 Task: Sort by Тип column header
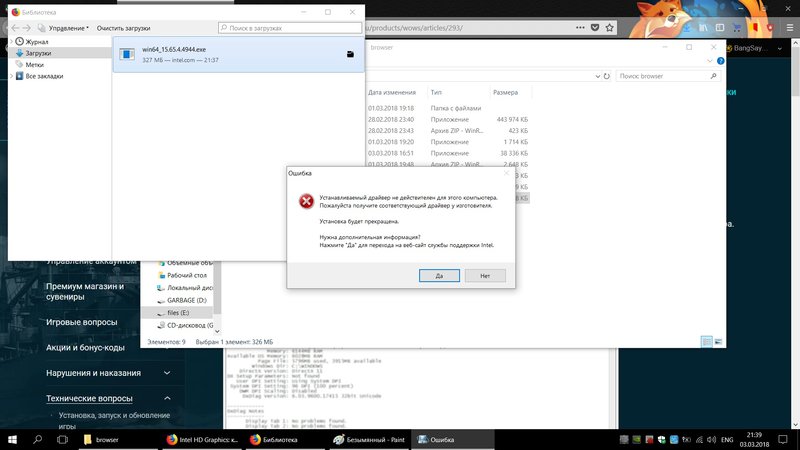coord(436,92)
